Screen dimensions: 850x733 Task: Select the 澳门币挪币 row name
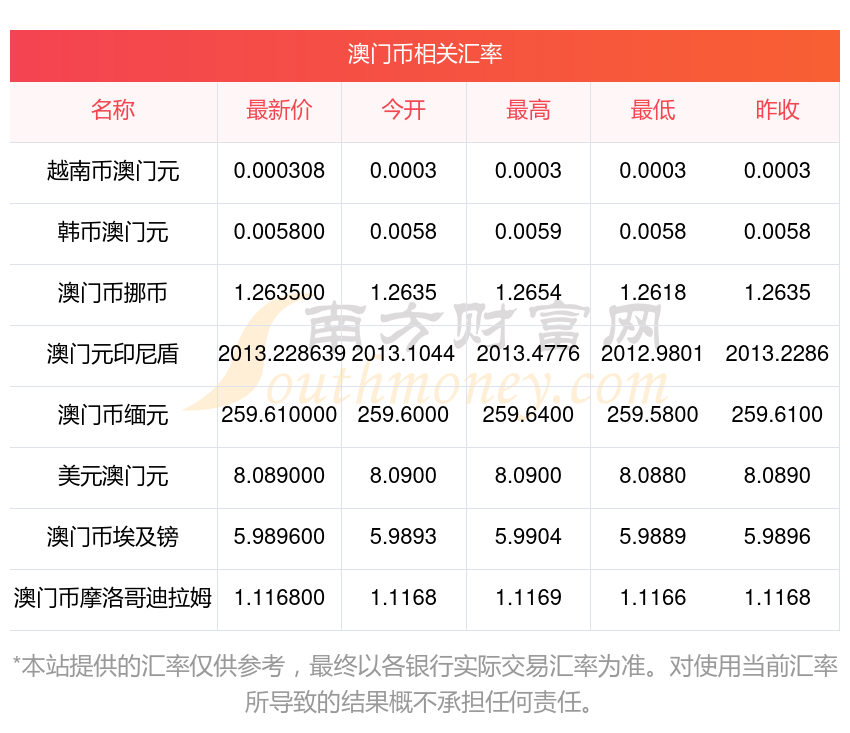tap(113, 293)
